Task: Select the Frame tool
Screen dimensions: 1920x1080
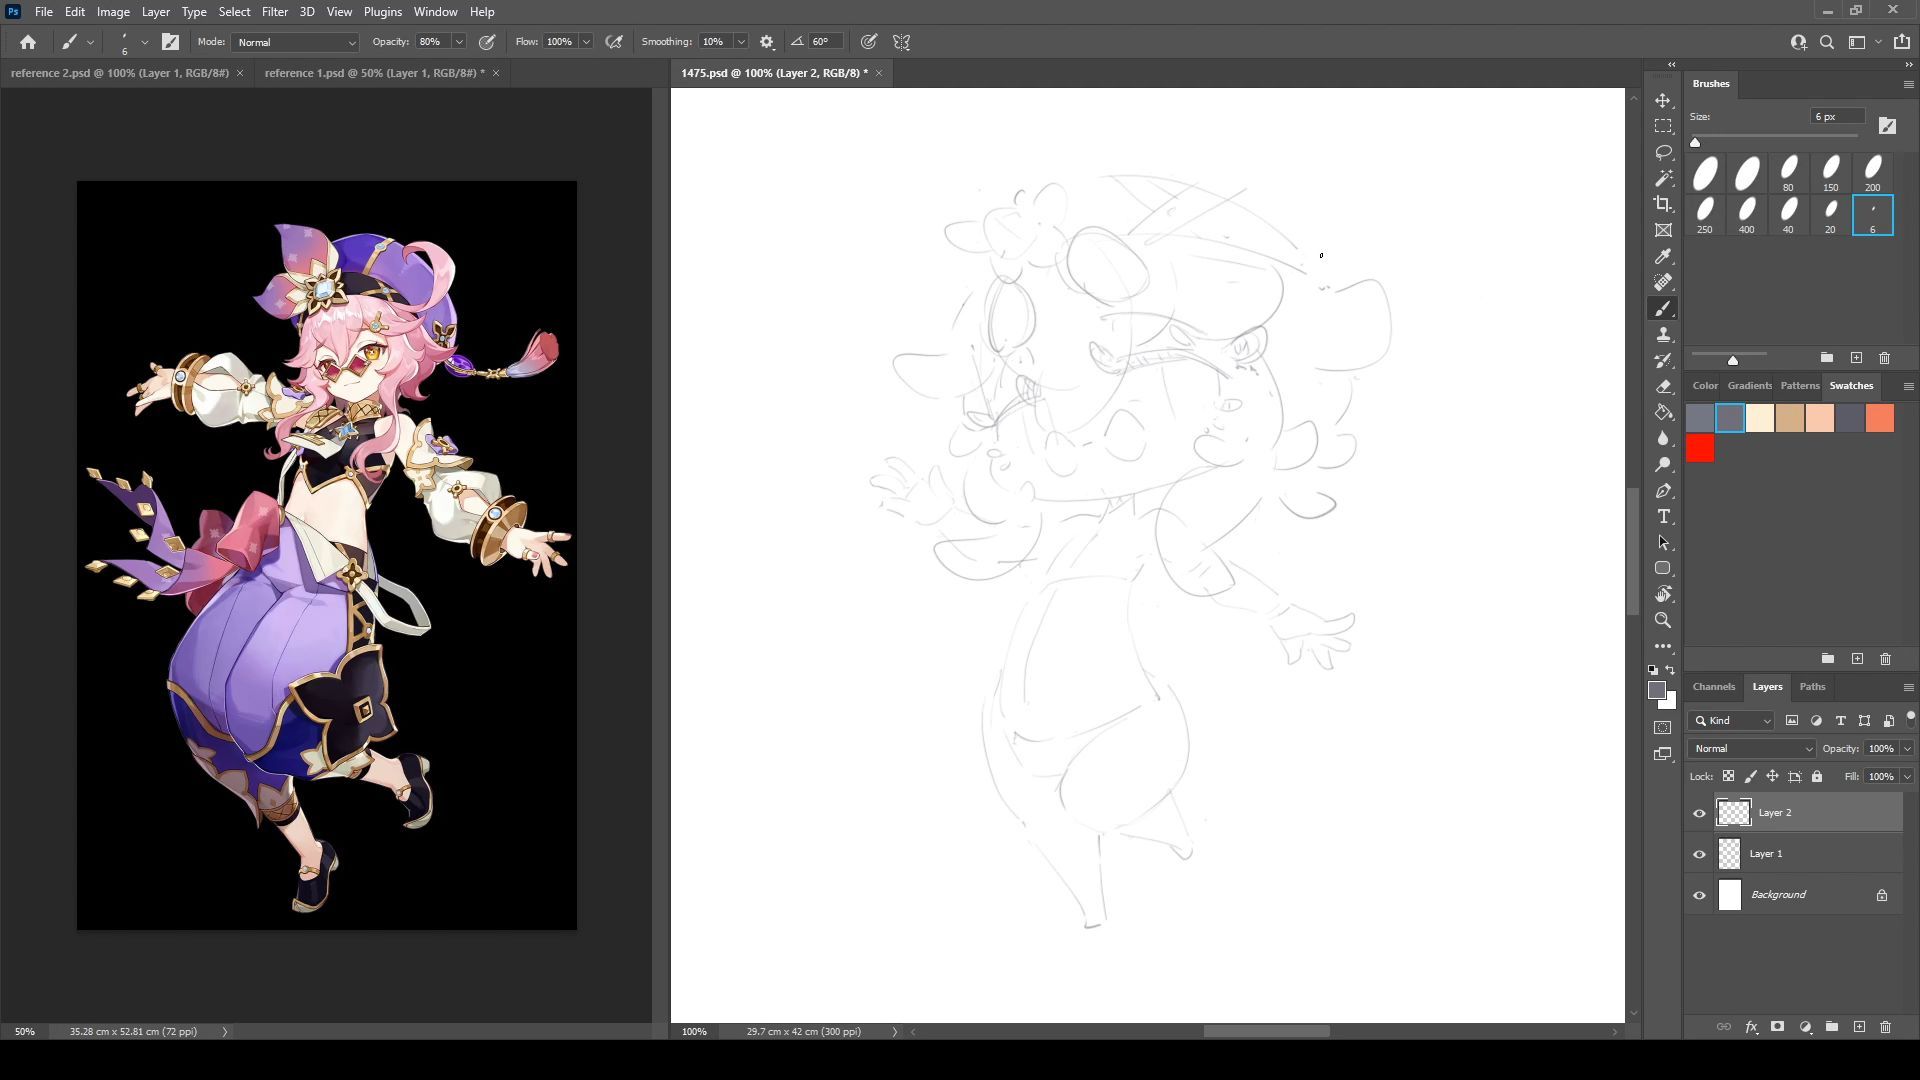Action: 1663,231
